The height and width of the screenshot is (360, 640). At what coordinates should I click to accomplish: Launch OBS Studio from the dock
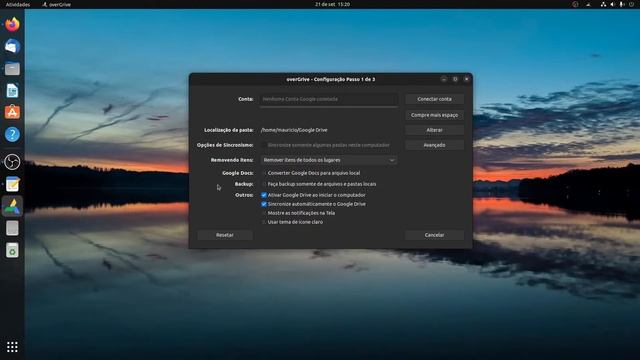tap(12, 162)
